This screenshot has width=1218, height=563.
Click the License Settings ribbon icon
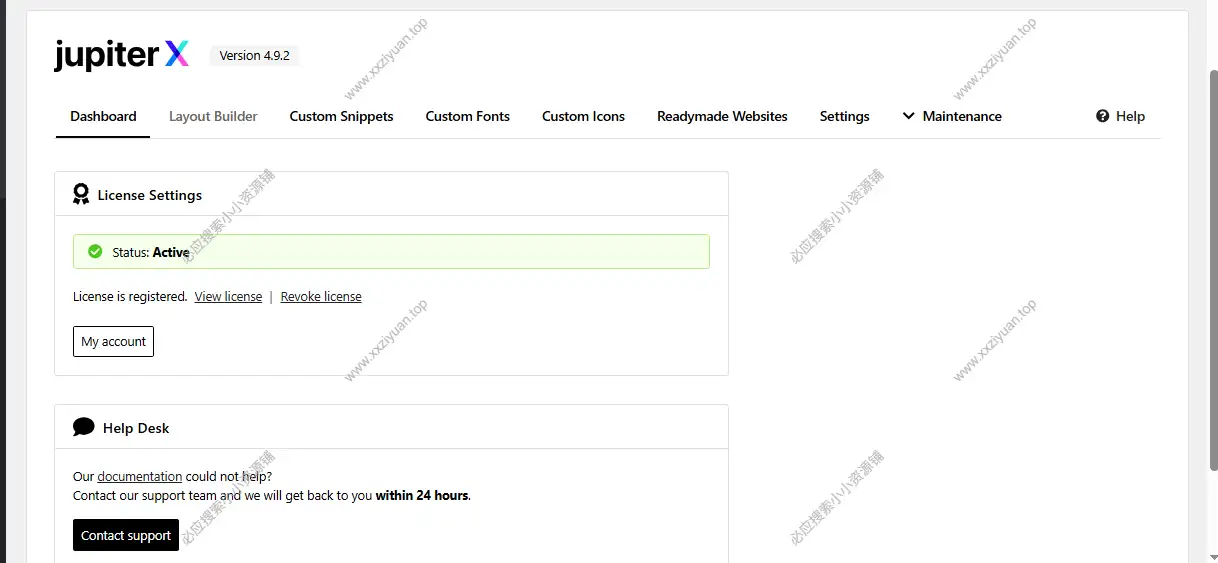pos(81,195)
